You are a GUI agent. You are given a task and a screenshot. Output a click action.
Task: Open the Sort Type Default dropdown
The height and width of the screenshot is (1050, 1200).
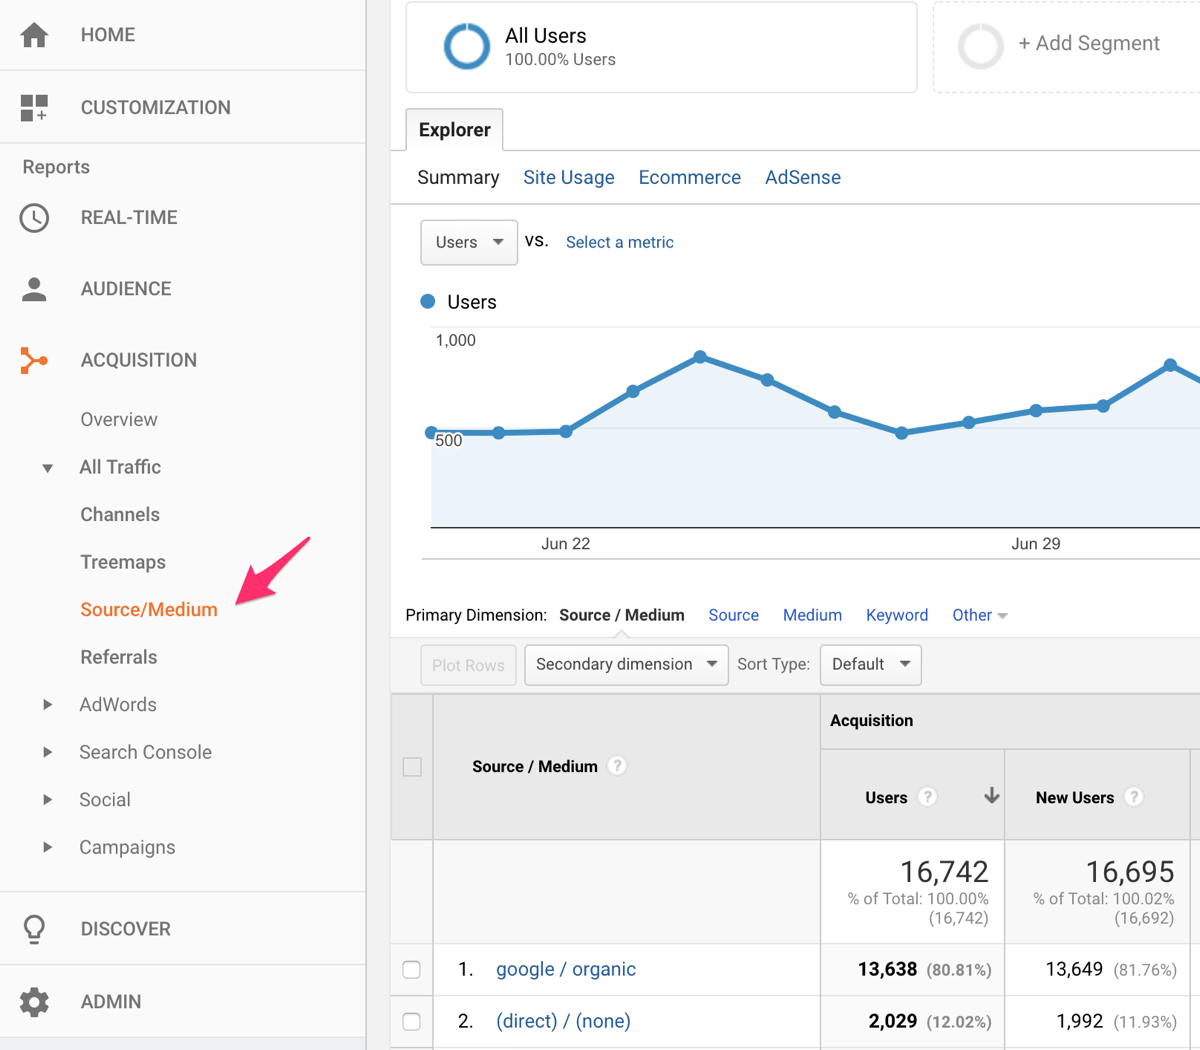(x=870, y=664)
